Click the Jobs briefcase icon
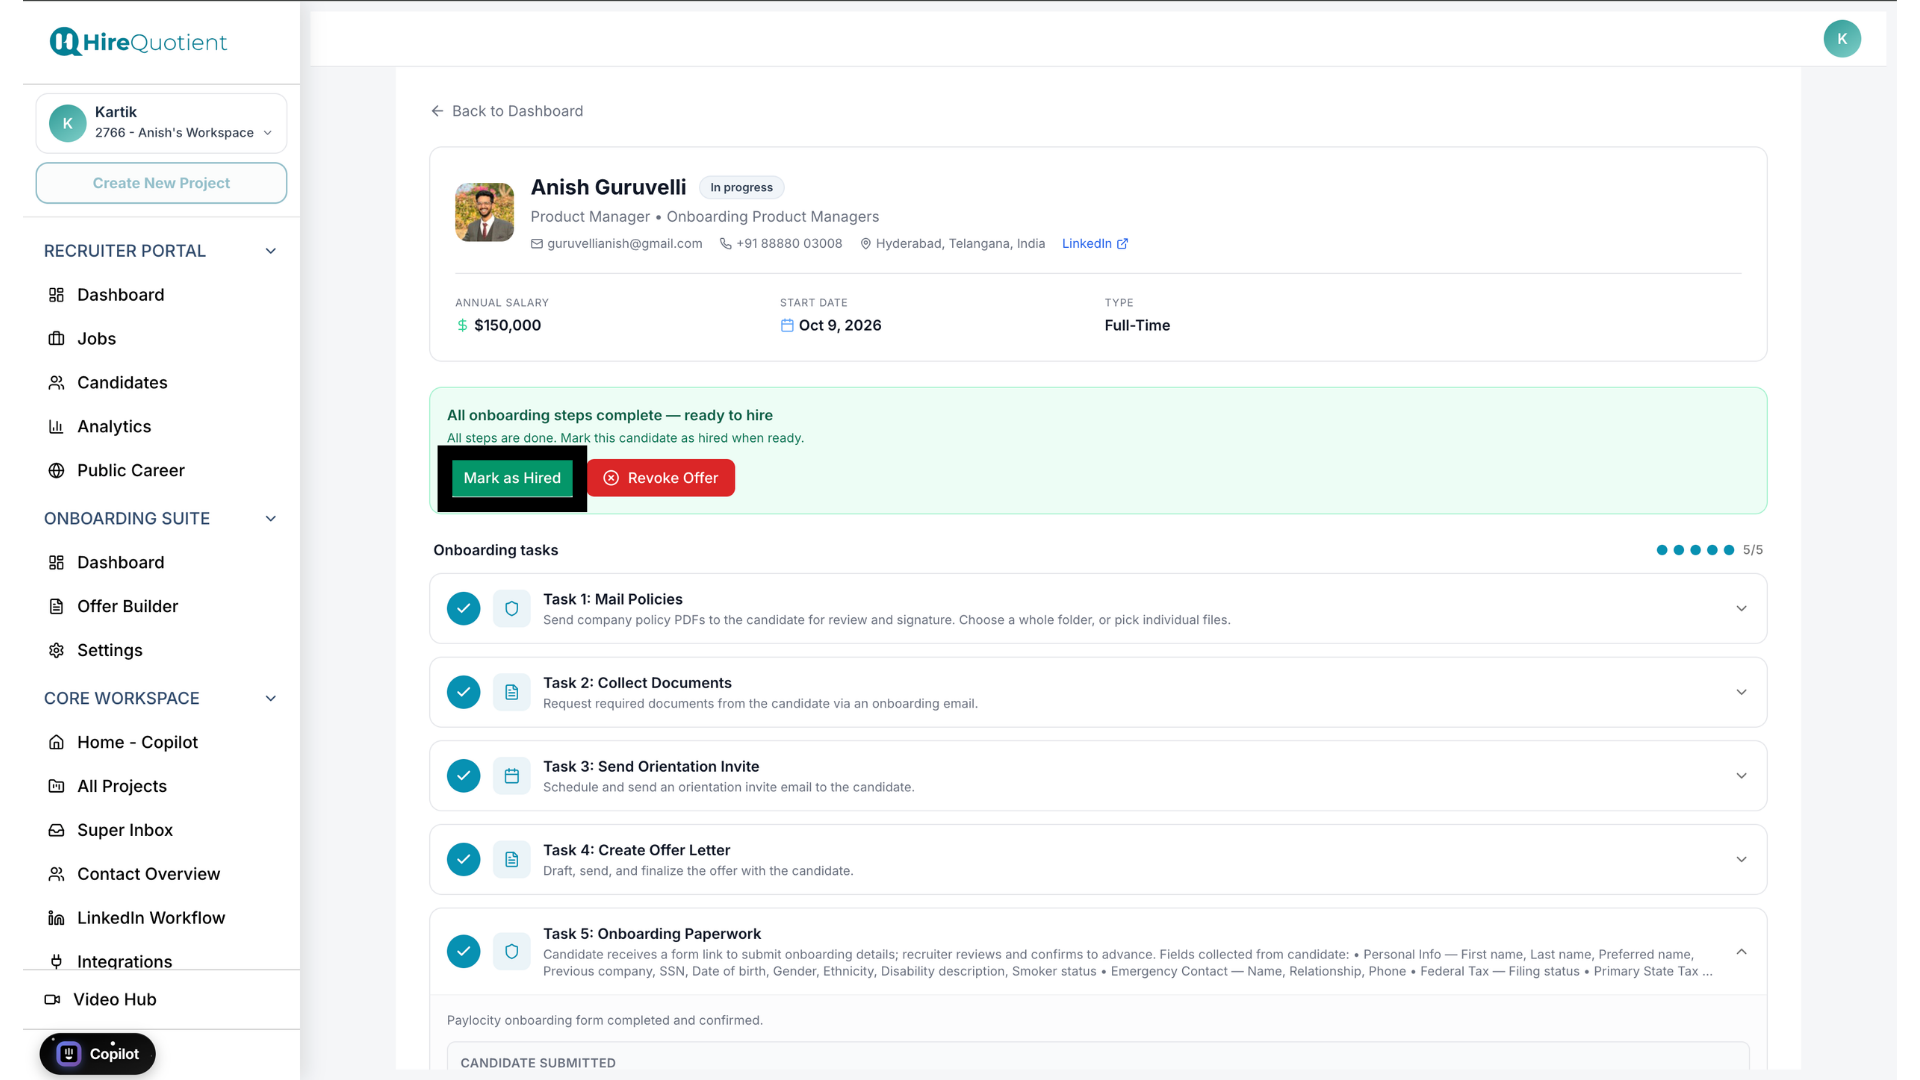The width and height of the screenshot is (1920, 1080). 56,339
